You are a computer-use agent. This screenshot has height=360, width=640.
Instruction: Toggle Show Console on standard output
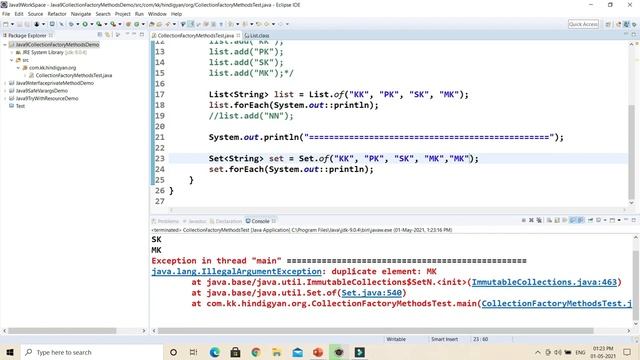click(573, 220)
